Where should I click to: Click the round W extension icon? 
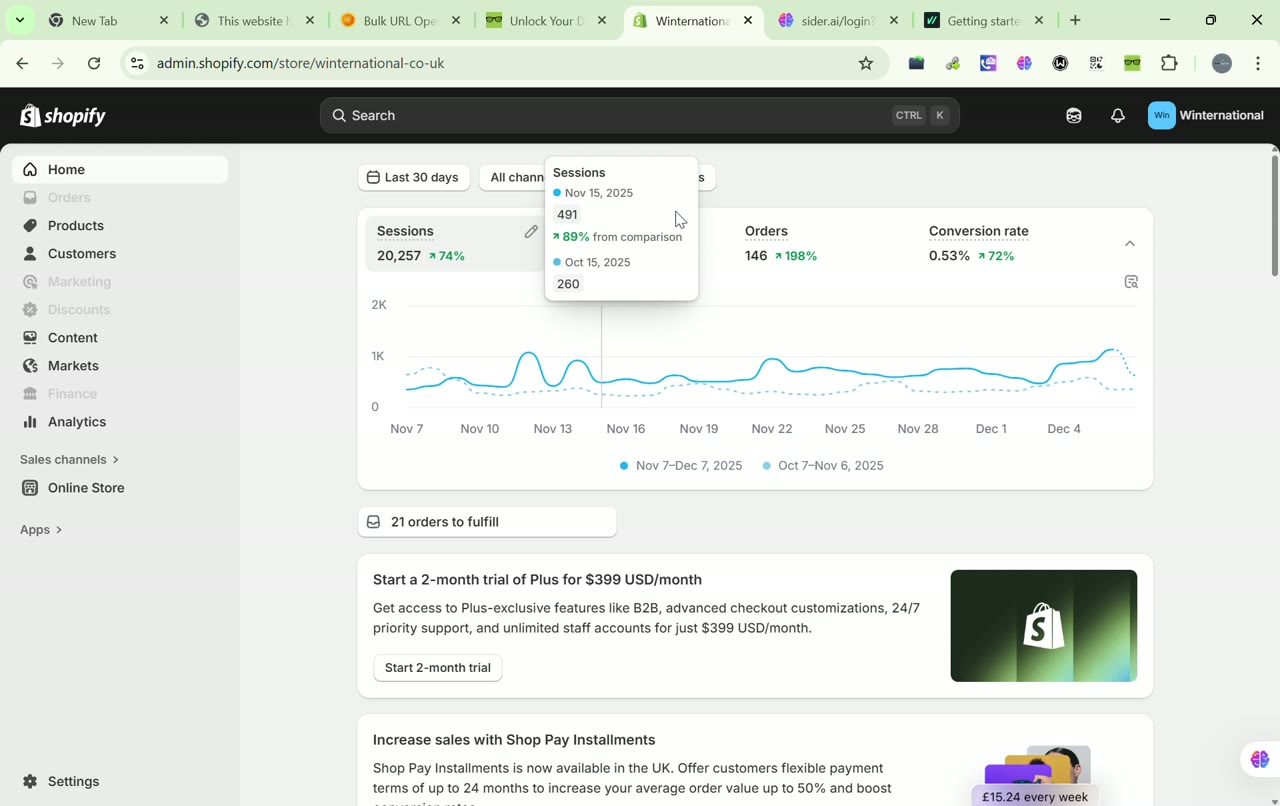click(x=1061, y=64)
